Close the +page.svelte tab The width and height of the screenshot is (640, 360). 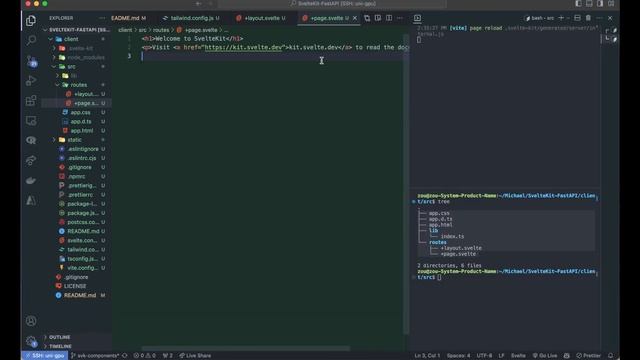(355, 18)
